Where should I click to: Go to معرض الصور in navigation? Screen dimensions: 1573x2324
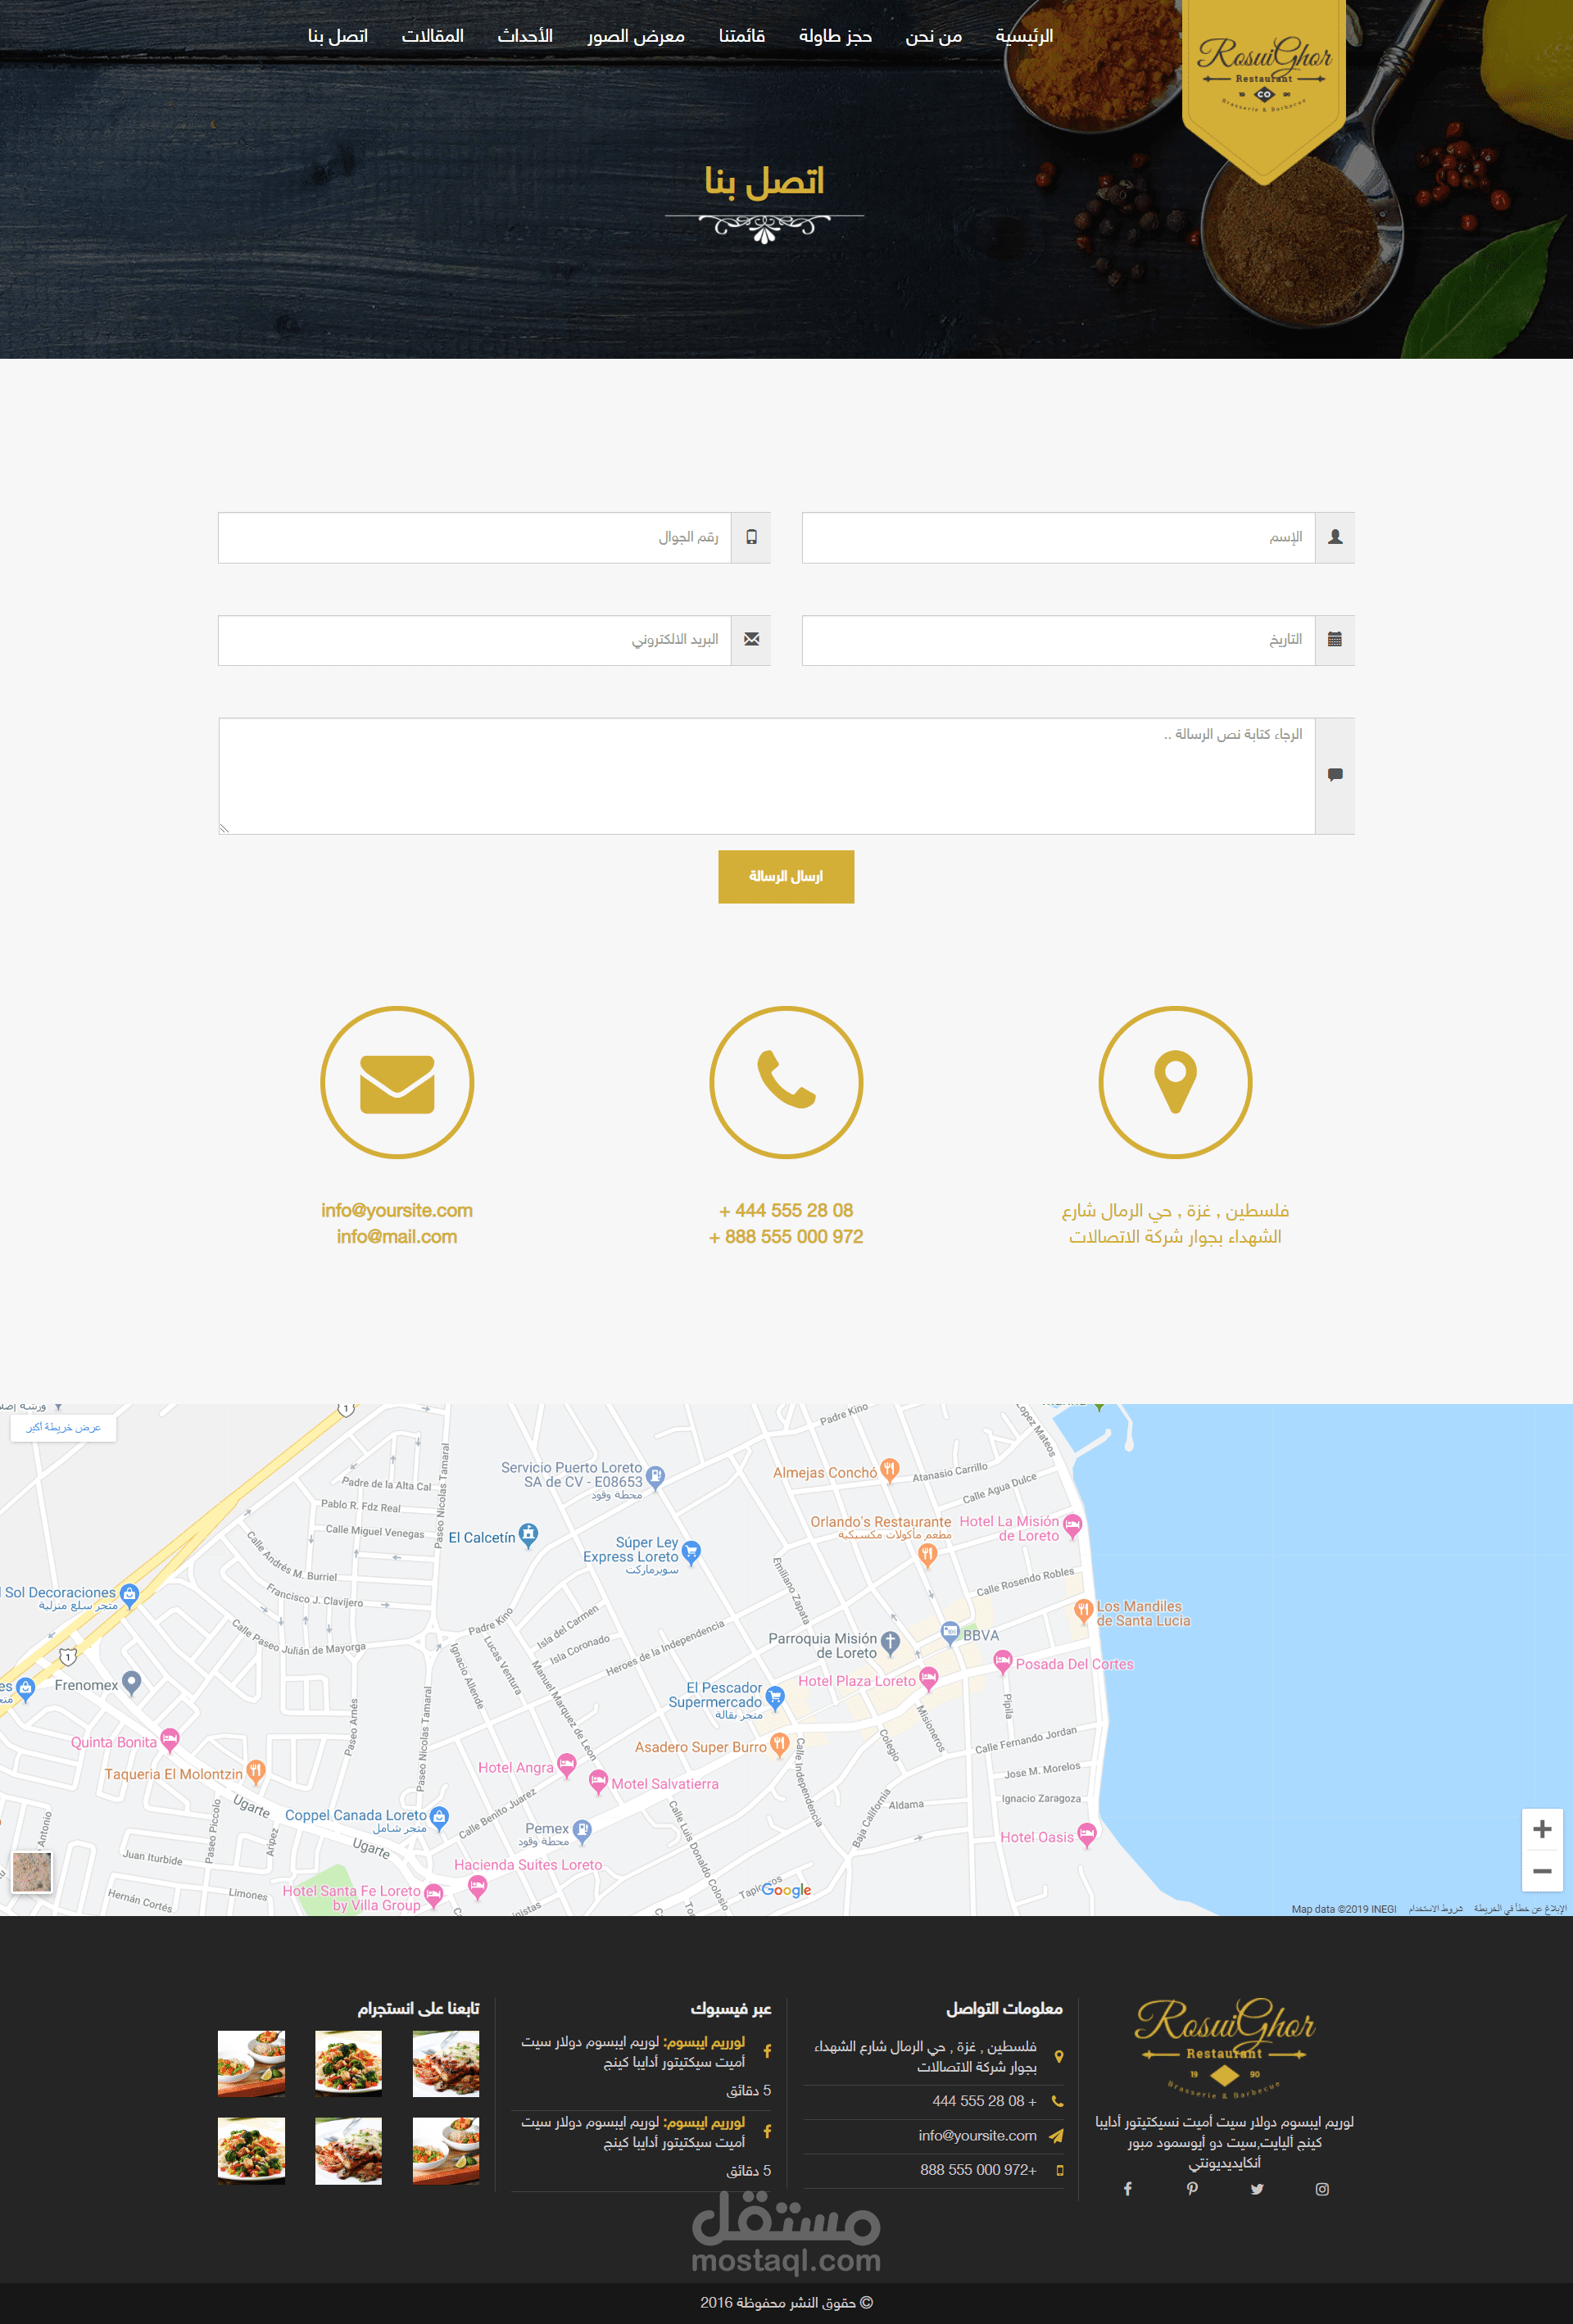point(636,36)
